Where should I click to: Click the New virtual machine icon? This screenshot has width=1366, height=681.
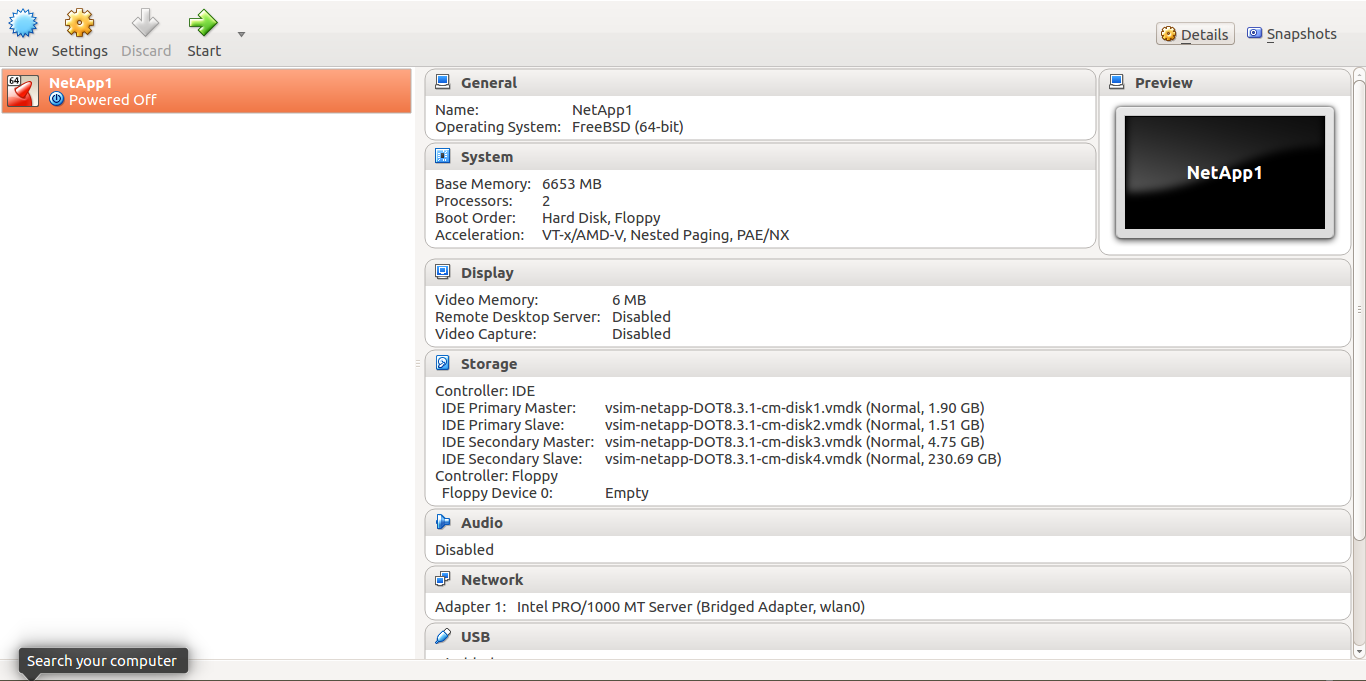coord(22,22)
